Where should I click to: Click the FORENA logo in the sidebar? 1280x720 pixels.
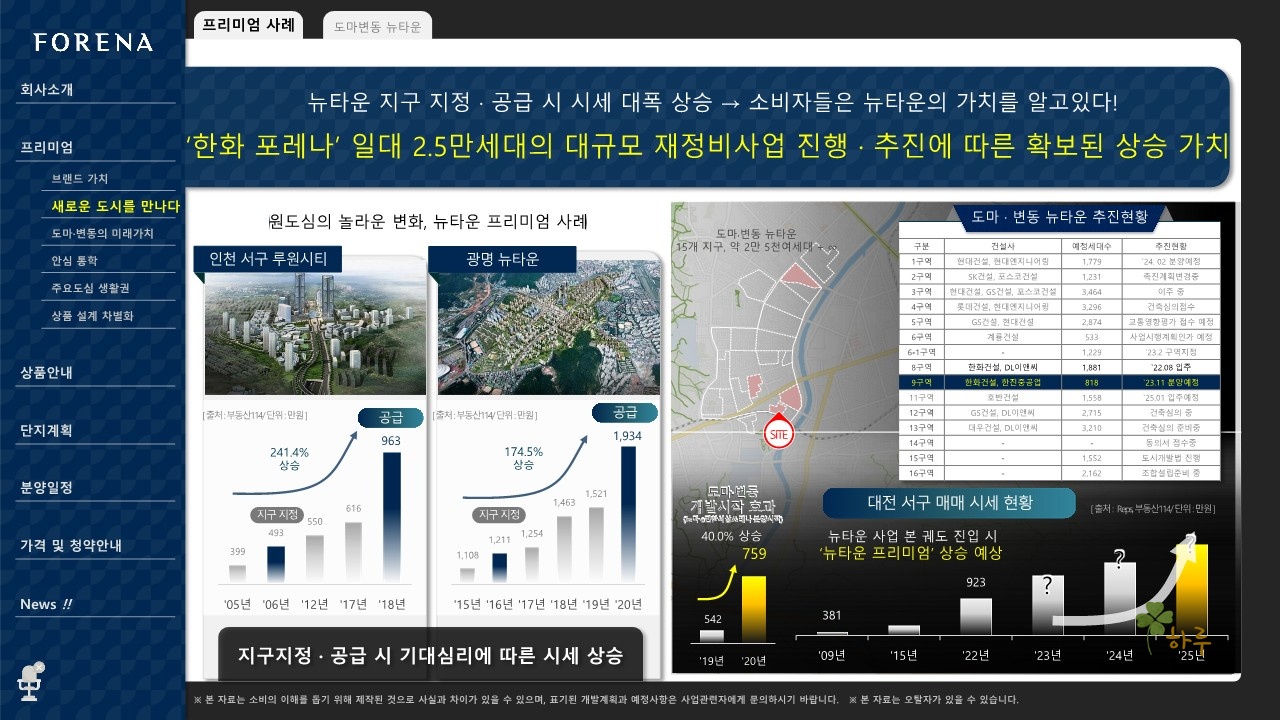tap(93, 42)
